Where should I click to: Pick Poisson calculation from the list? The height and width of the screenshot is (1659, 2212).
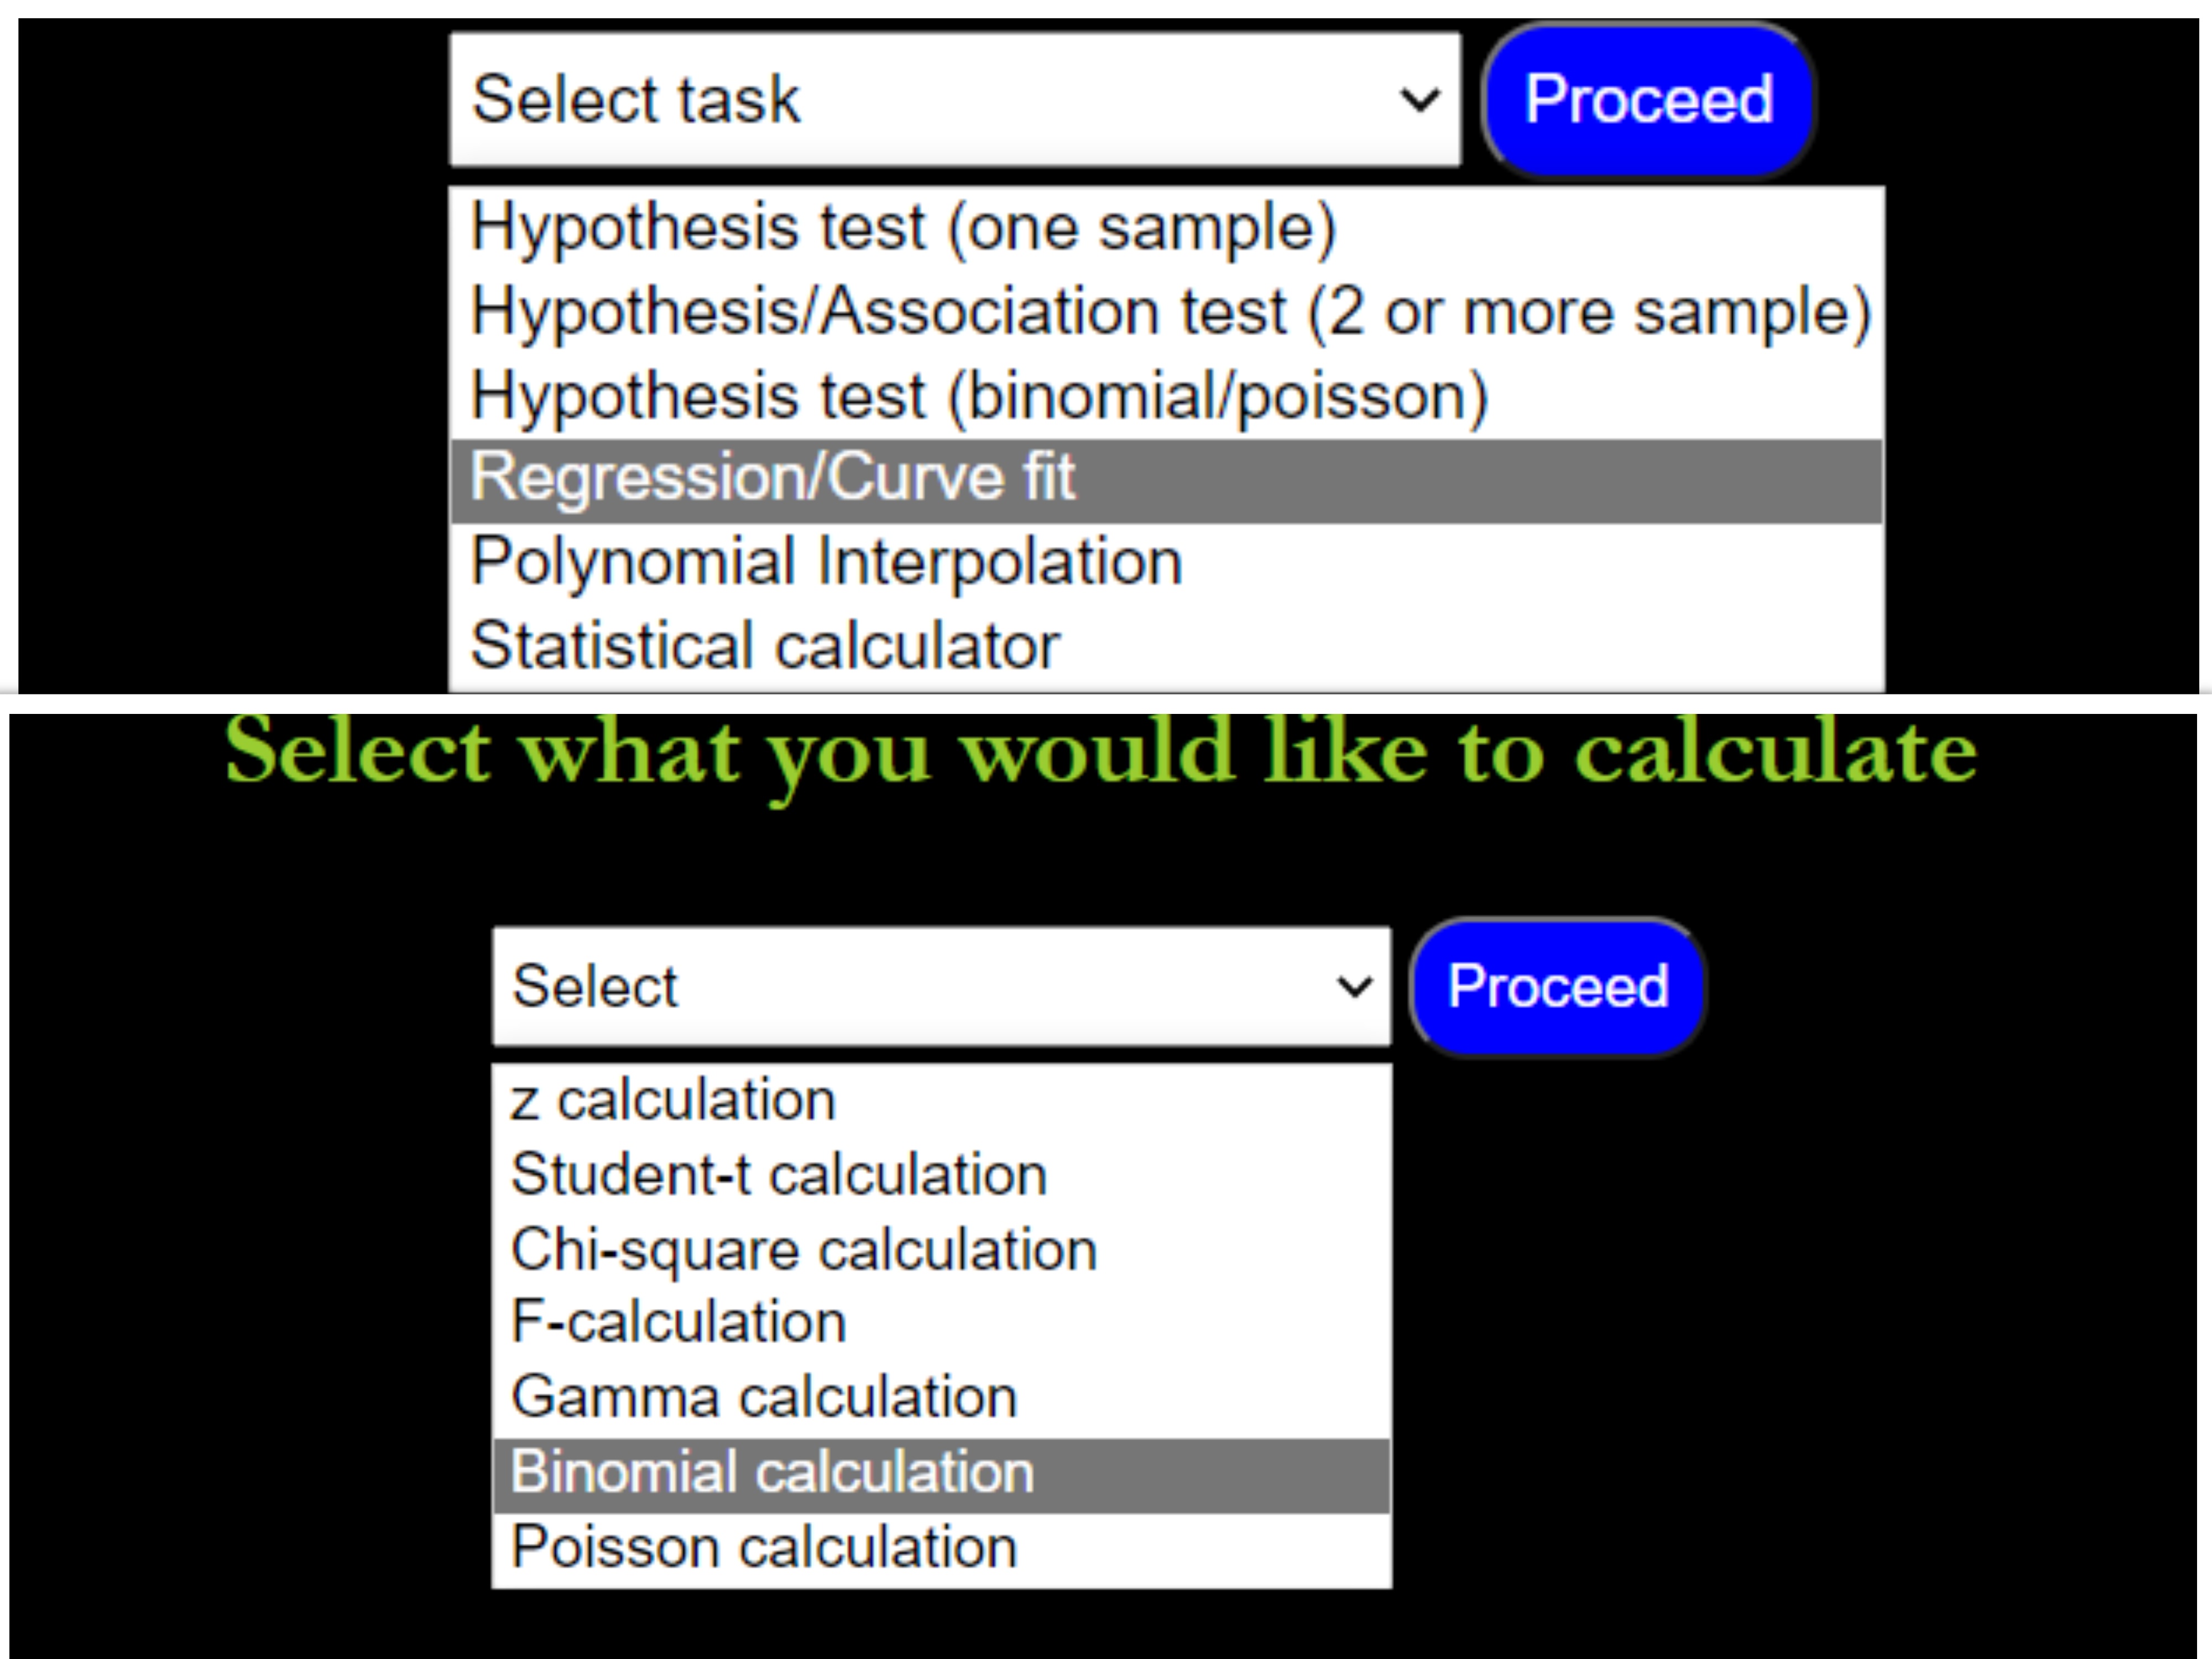click(x=764, y=1548)
